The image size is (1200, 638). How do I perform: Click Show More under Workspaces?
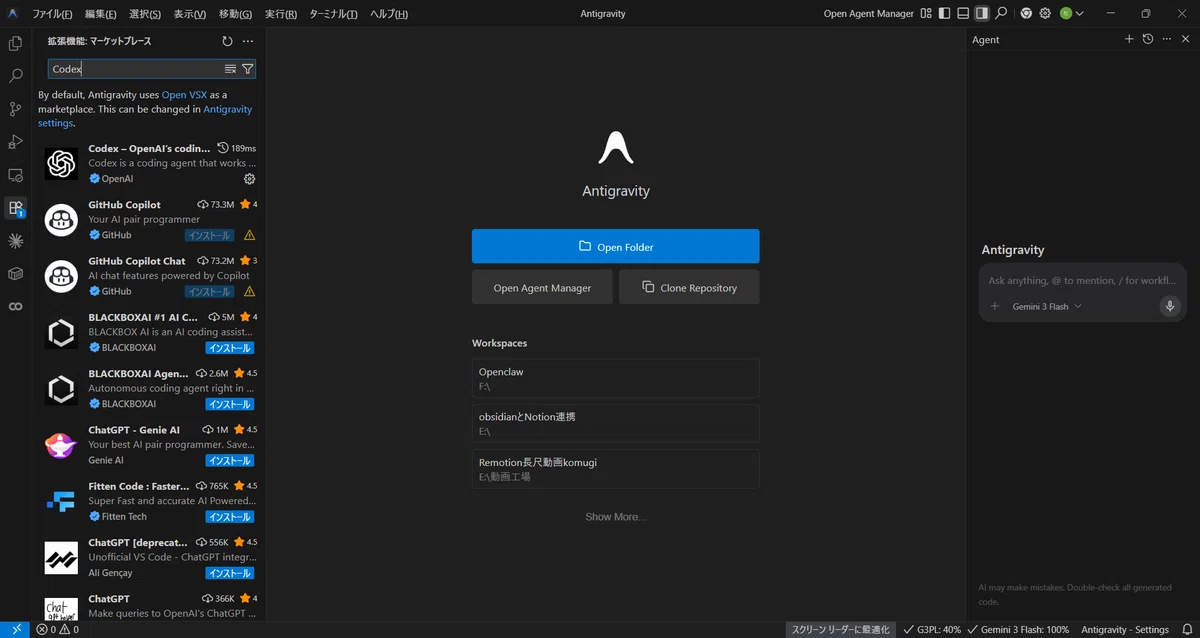(615, 517)
